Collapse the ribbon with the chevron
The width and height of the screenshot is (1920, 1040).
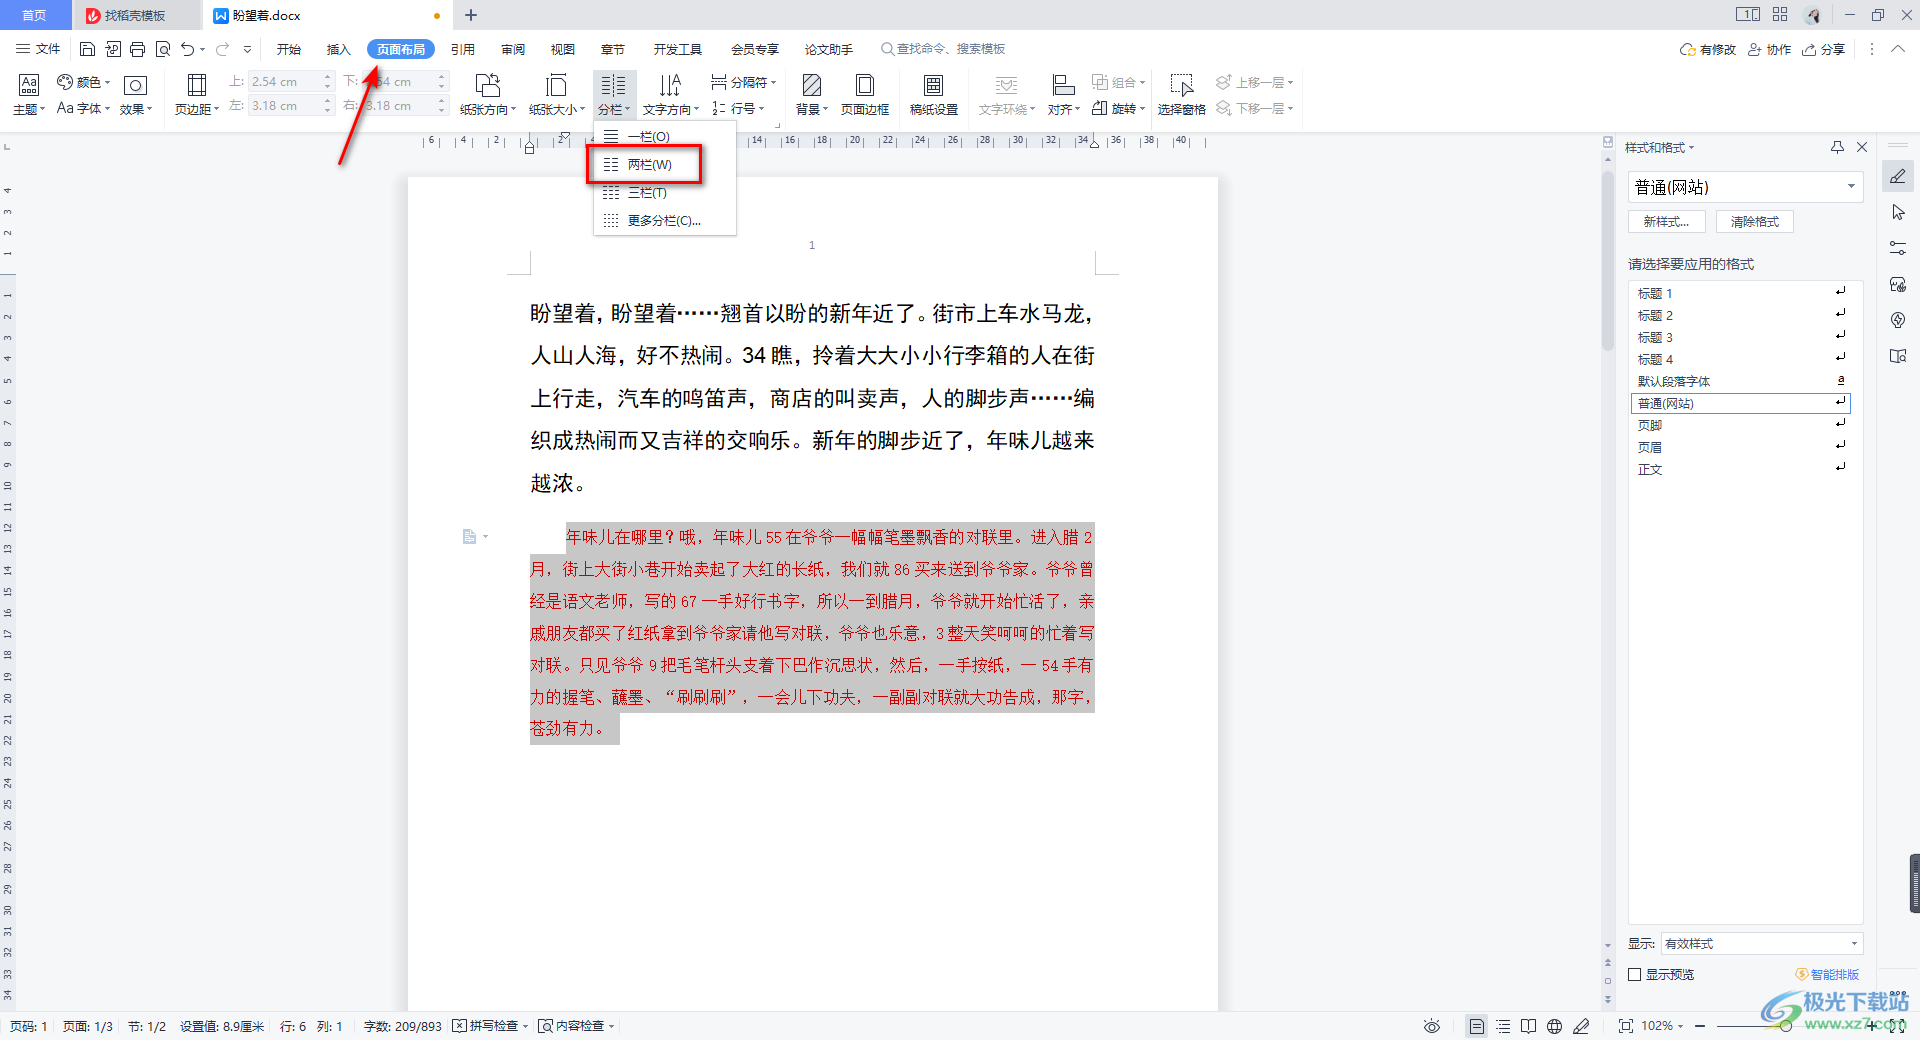click(1897, 49)
